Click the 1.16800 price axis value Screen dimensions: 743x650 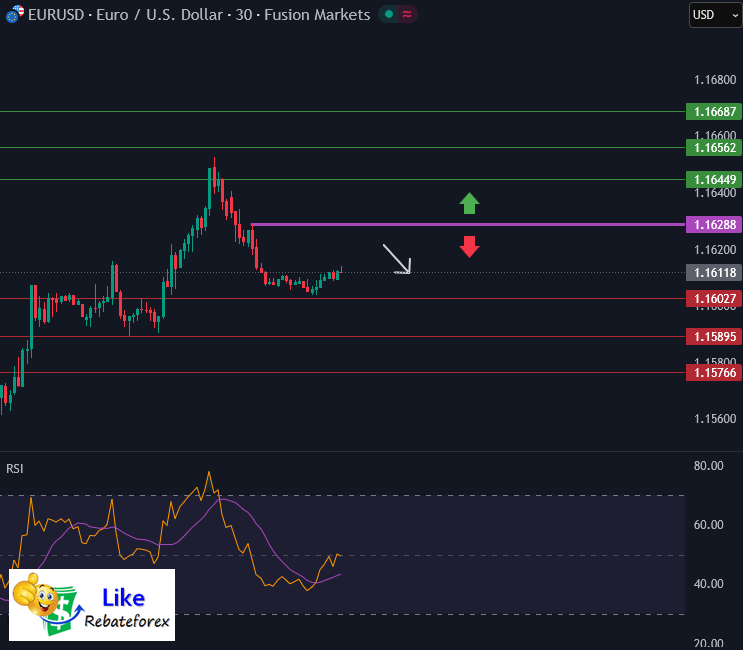(x=715, y=80)
